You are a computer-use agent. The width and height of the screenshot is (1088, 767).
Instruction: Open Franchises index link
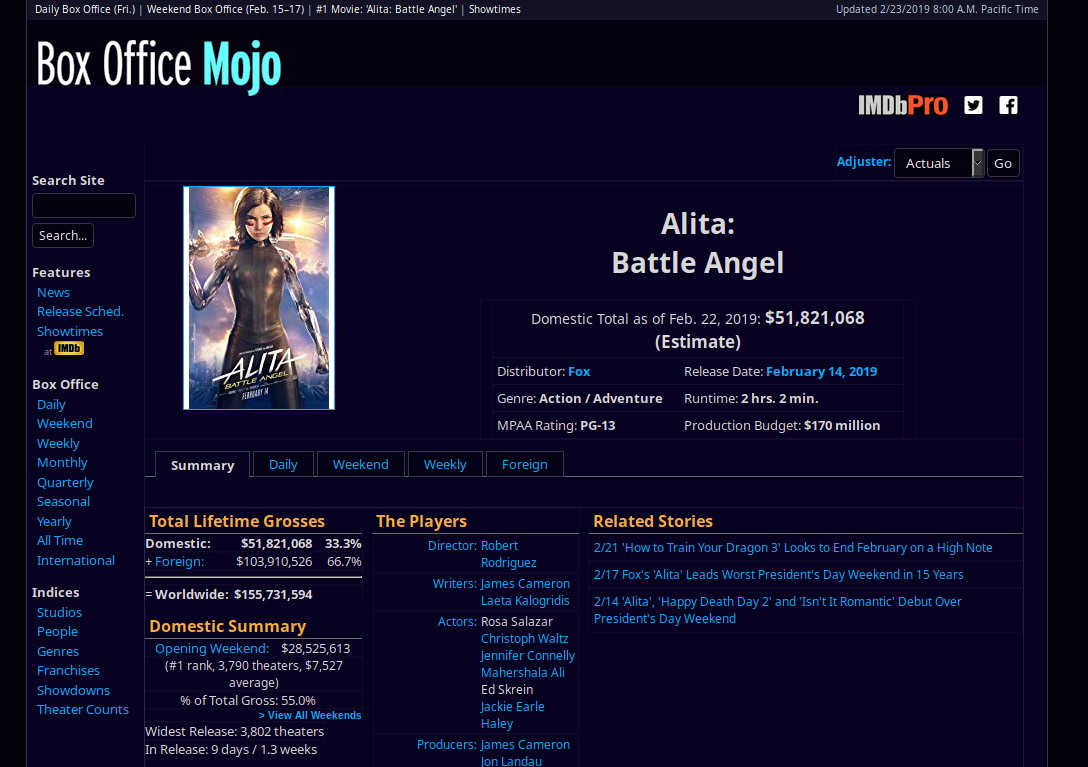(68, 671)
